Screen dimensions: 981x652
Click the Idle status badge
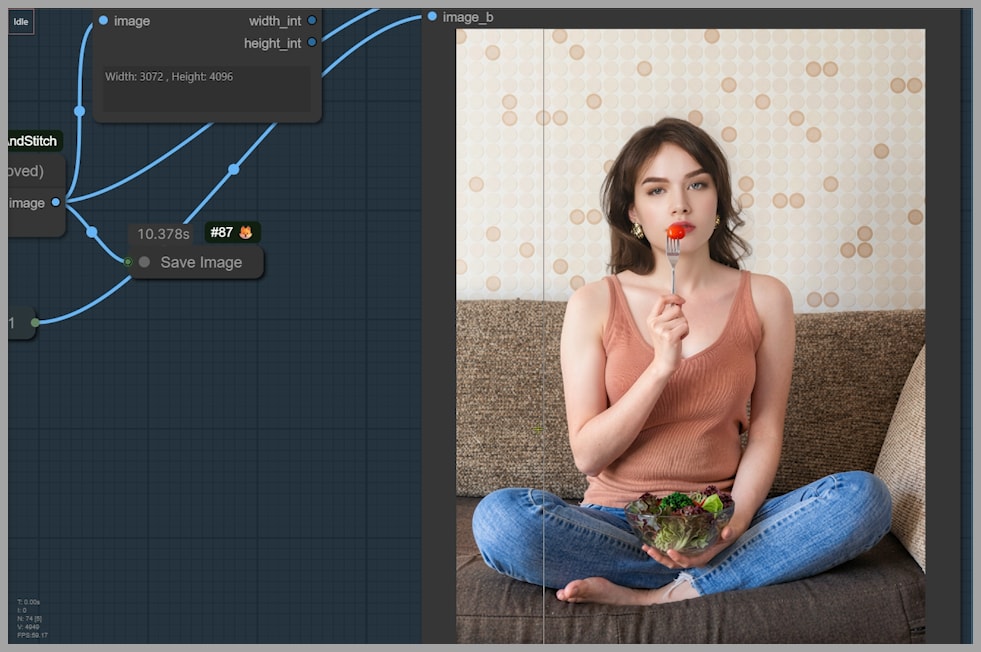(x=21, y=21)
